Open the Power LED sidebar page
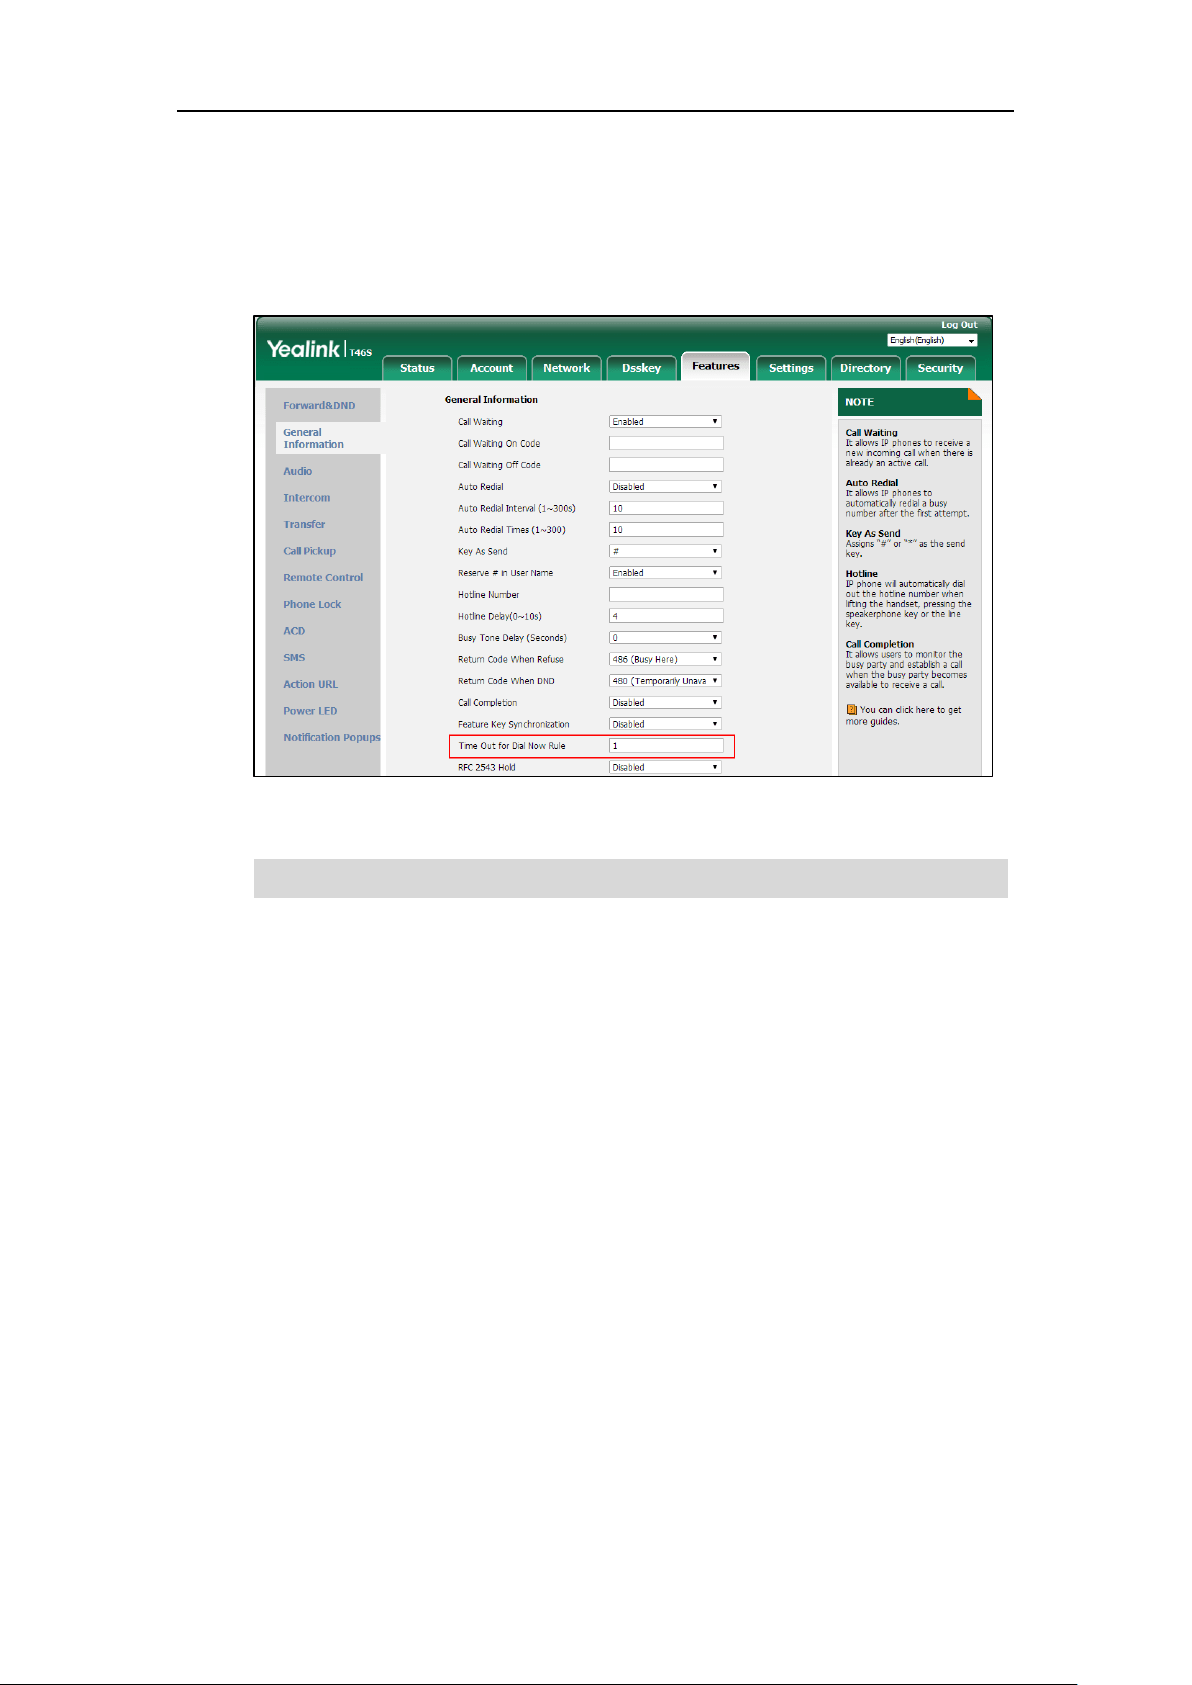 tap(310, 711)
